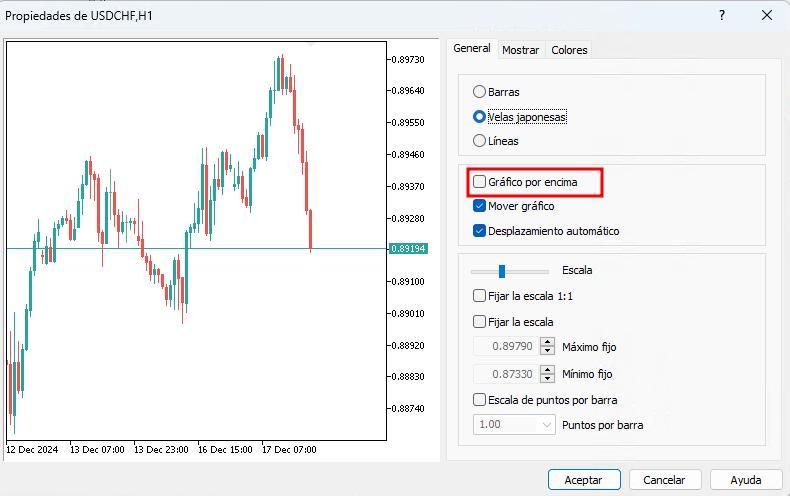This screenshot has height=496, width=790.
Task: Click the 12 Dec 2024 date label
Action: (32, 450)
